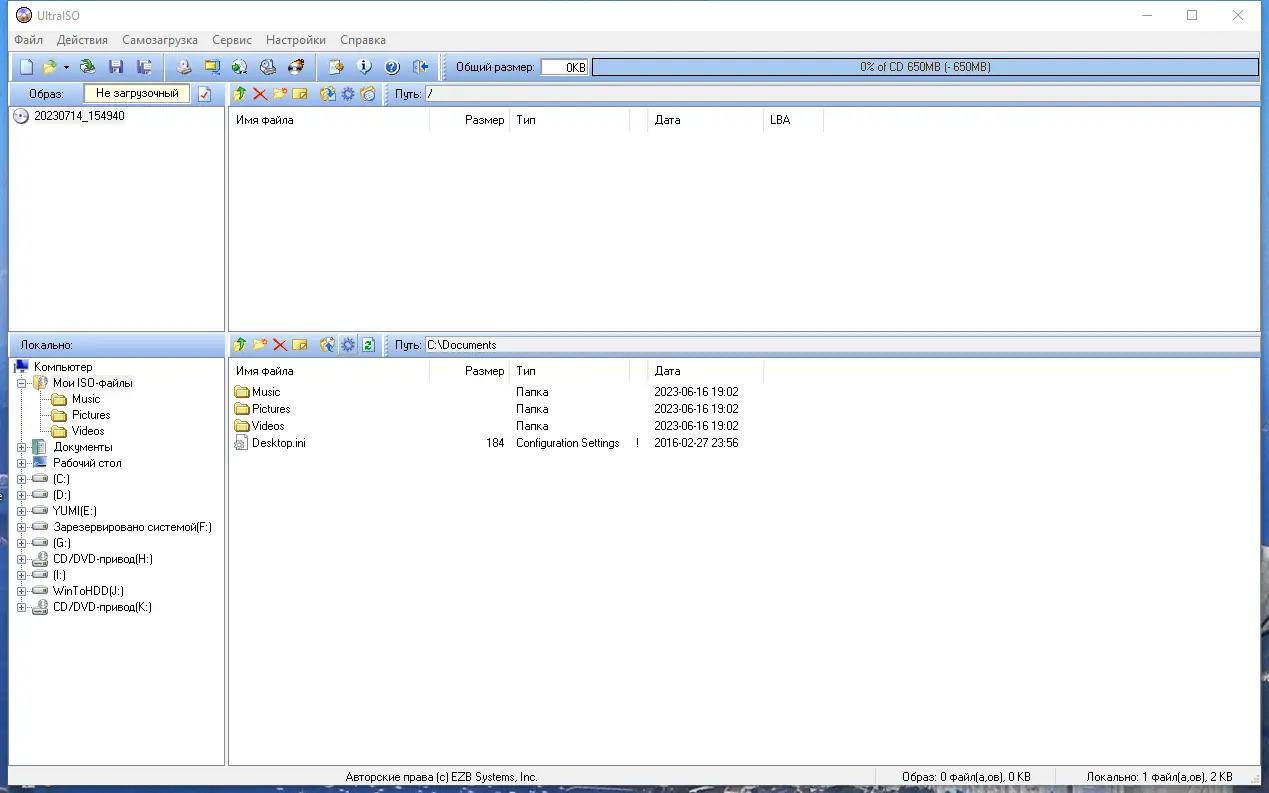The width and height of the screenshot is (1269, 793).
Task: Click the CD 650MB capacity bar
Action: [x=924, y=66]
